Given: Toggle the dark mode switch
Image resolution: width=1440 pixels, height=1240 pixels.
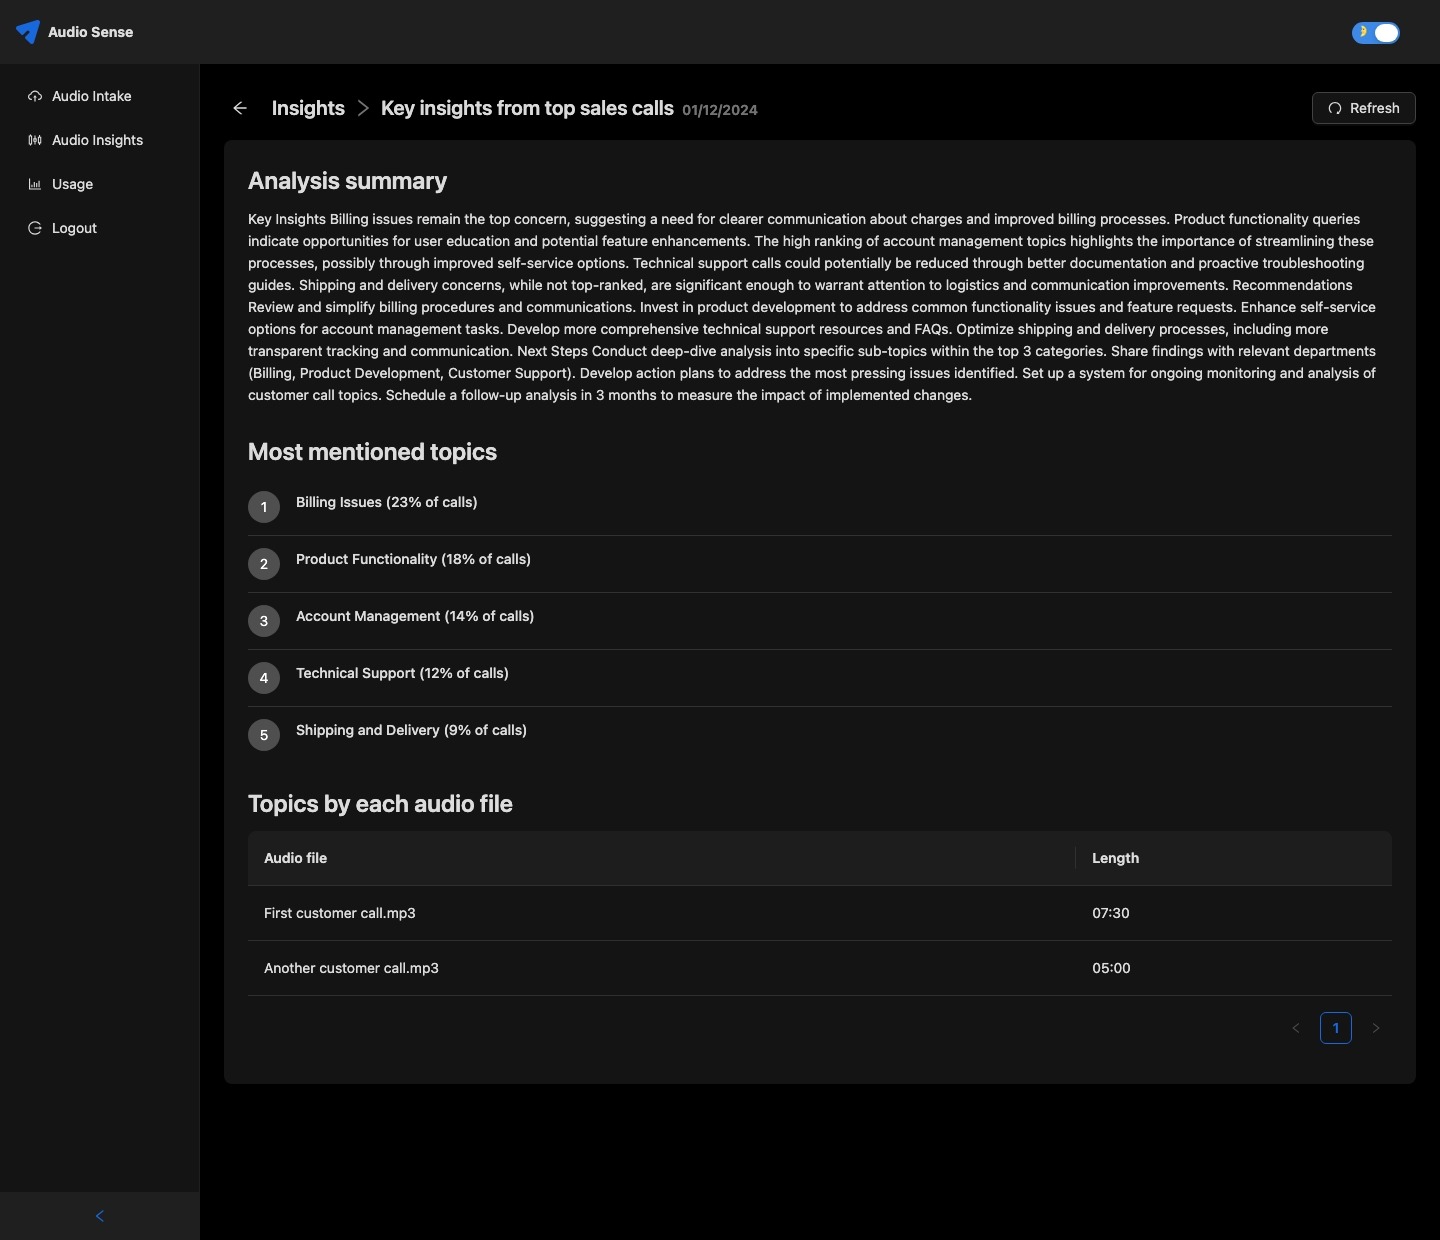Looking at the screenshot, I should pos(1376,33).
